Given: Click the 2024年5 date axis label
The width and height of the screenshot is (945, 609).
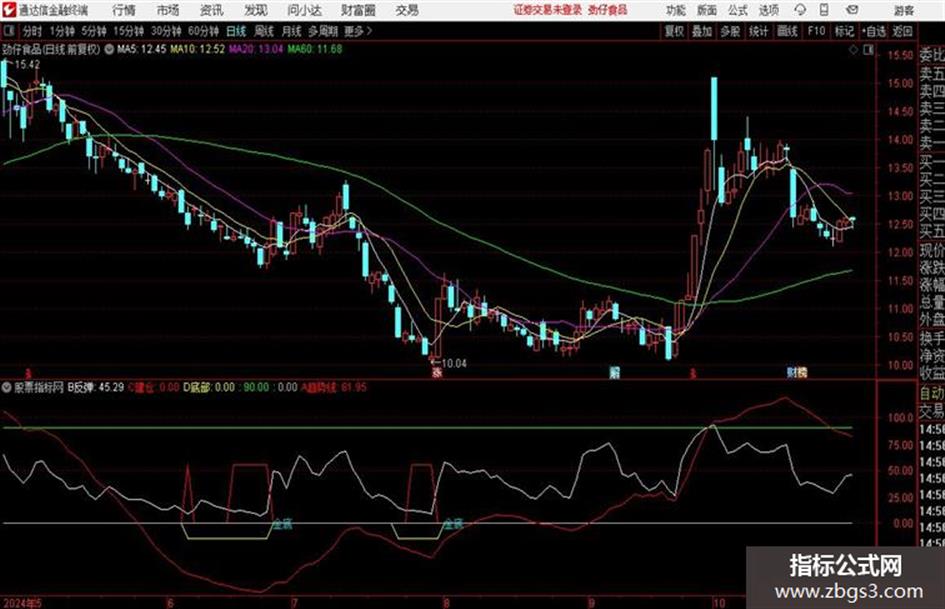Looking at the screenshot, I should click(22, 603).
